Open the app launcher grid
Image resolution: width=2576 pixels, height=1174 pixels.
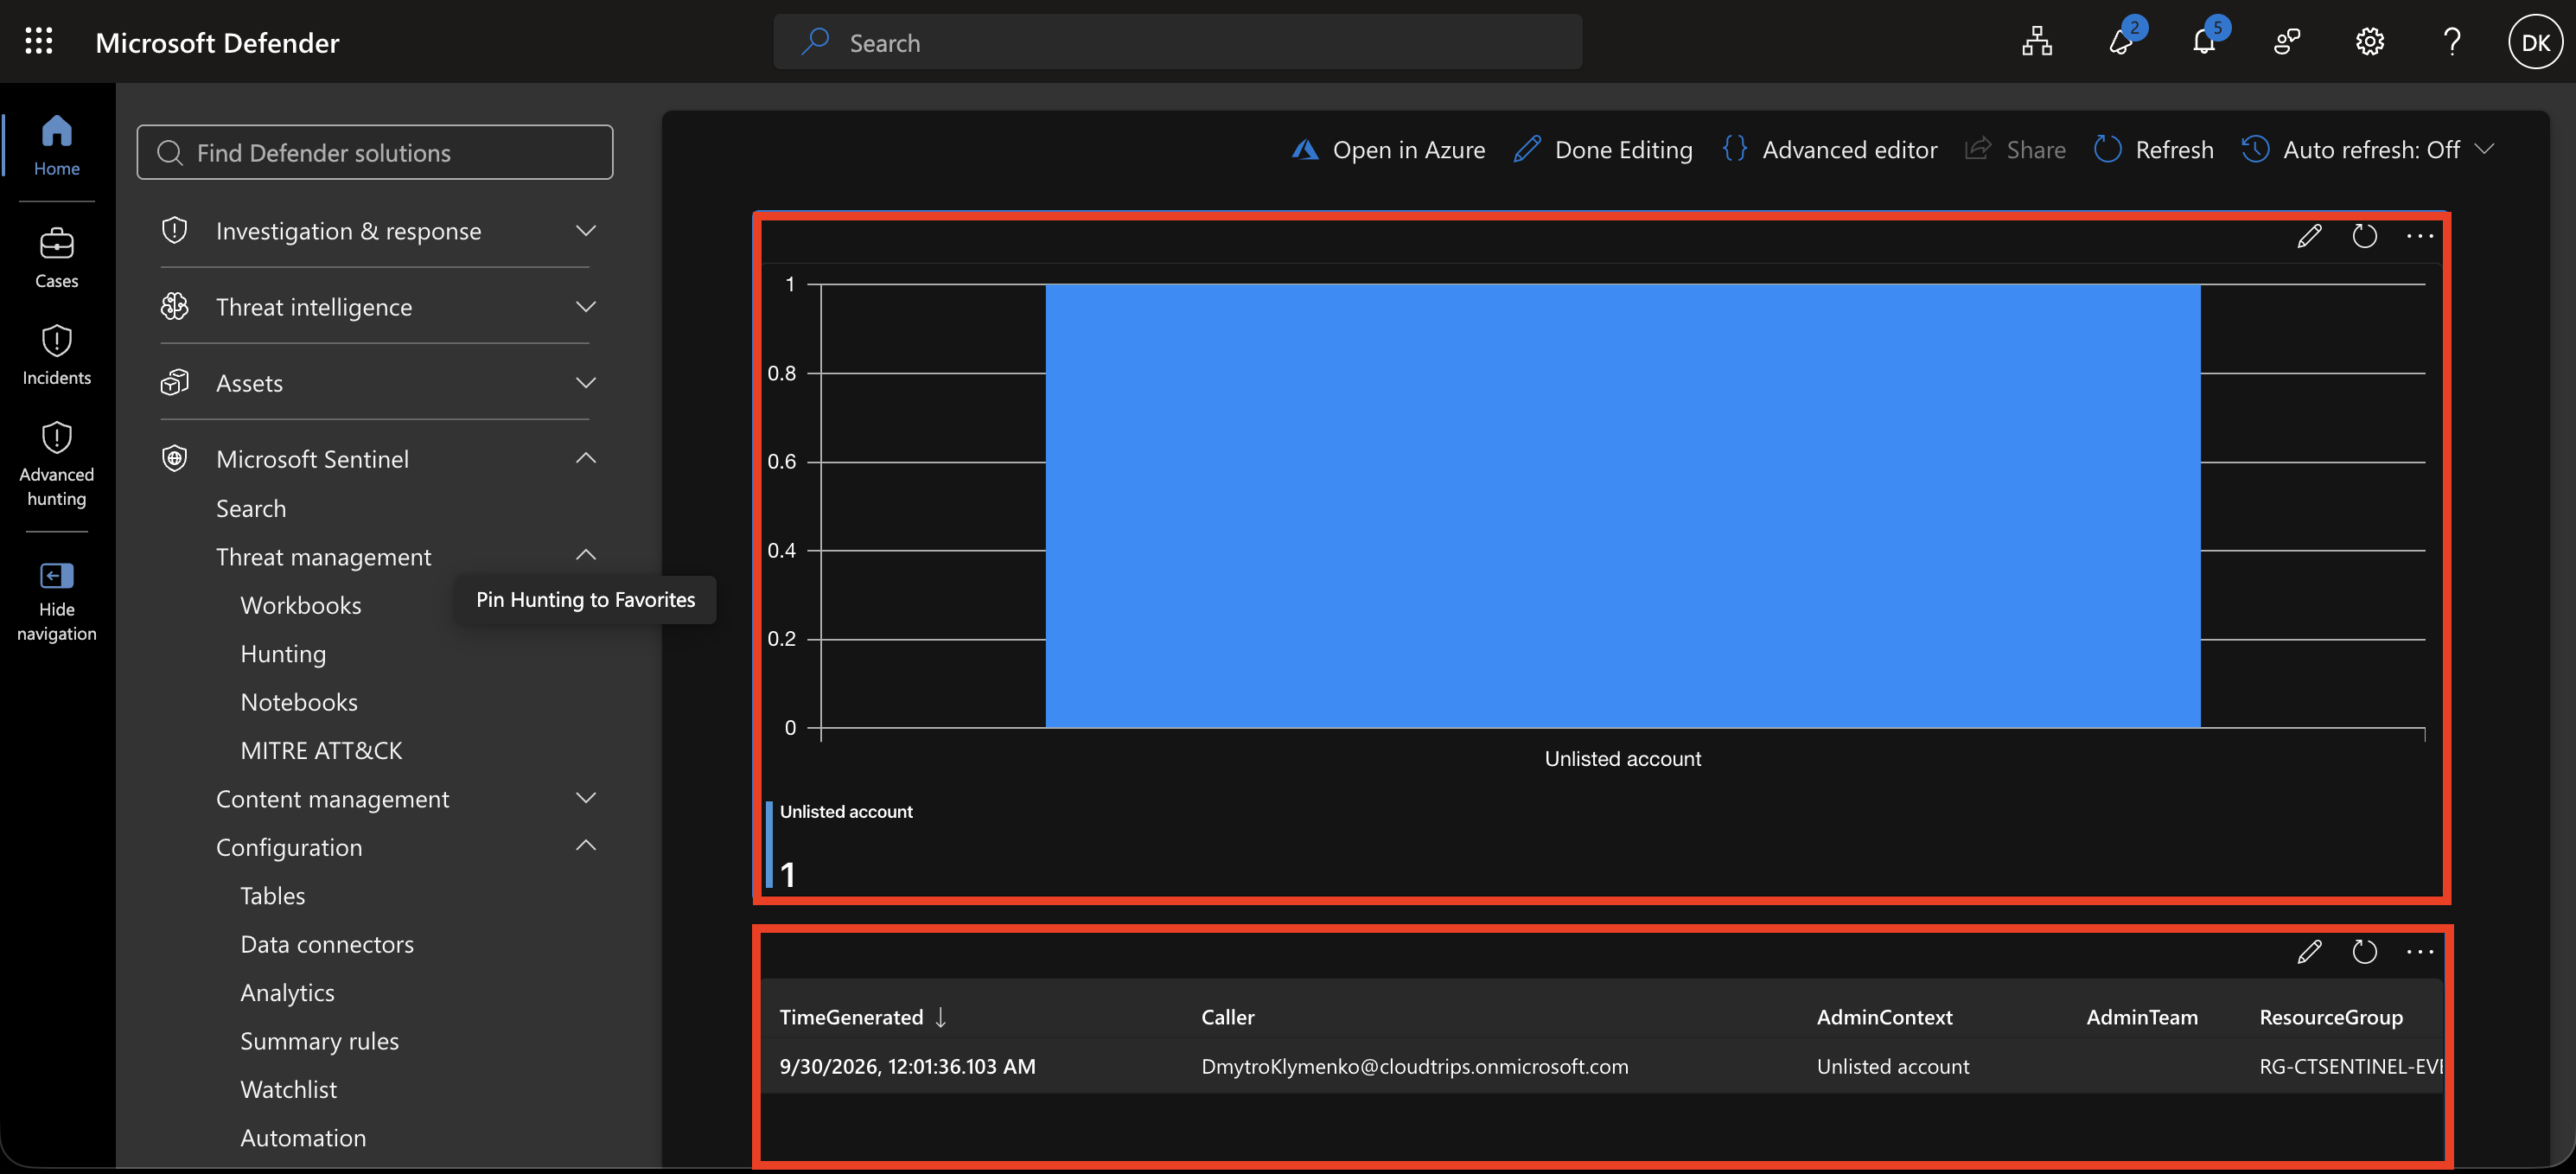pyautogui.click(x=39, y=41)
